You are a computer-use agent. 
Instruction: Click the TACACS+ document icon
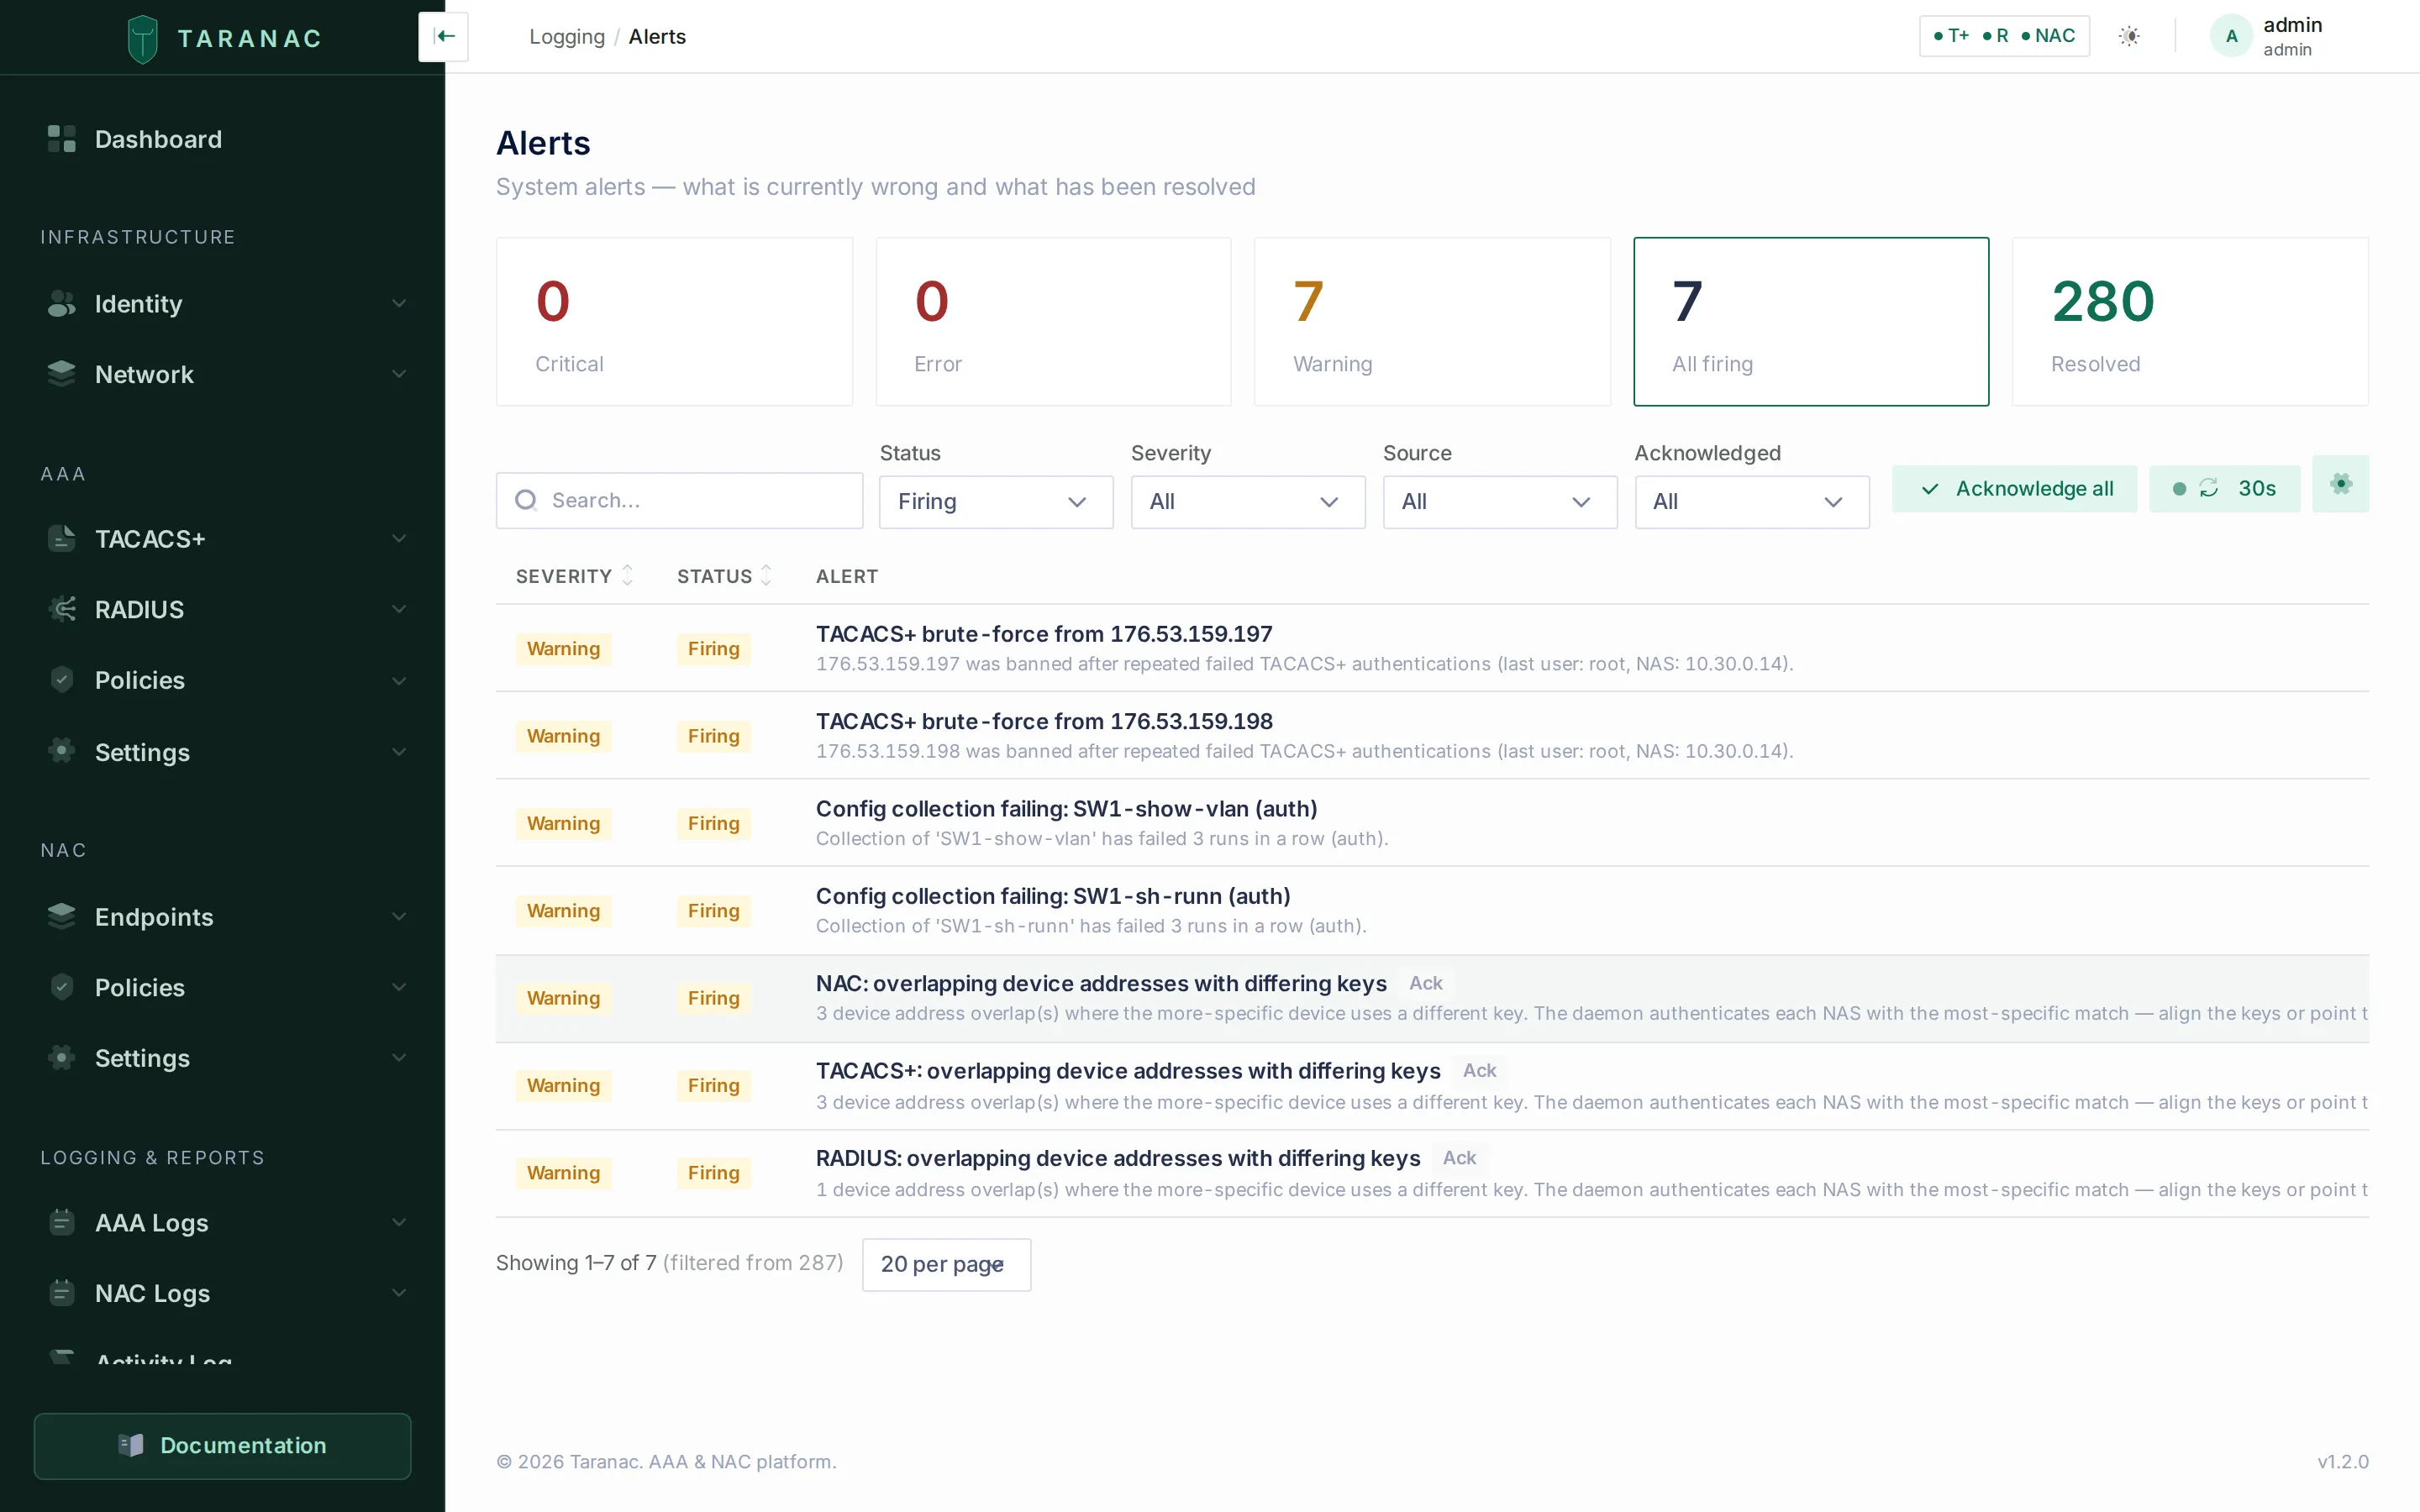[x=62, y=539]
